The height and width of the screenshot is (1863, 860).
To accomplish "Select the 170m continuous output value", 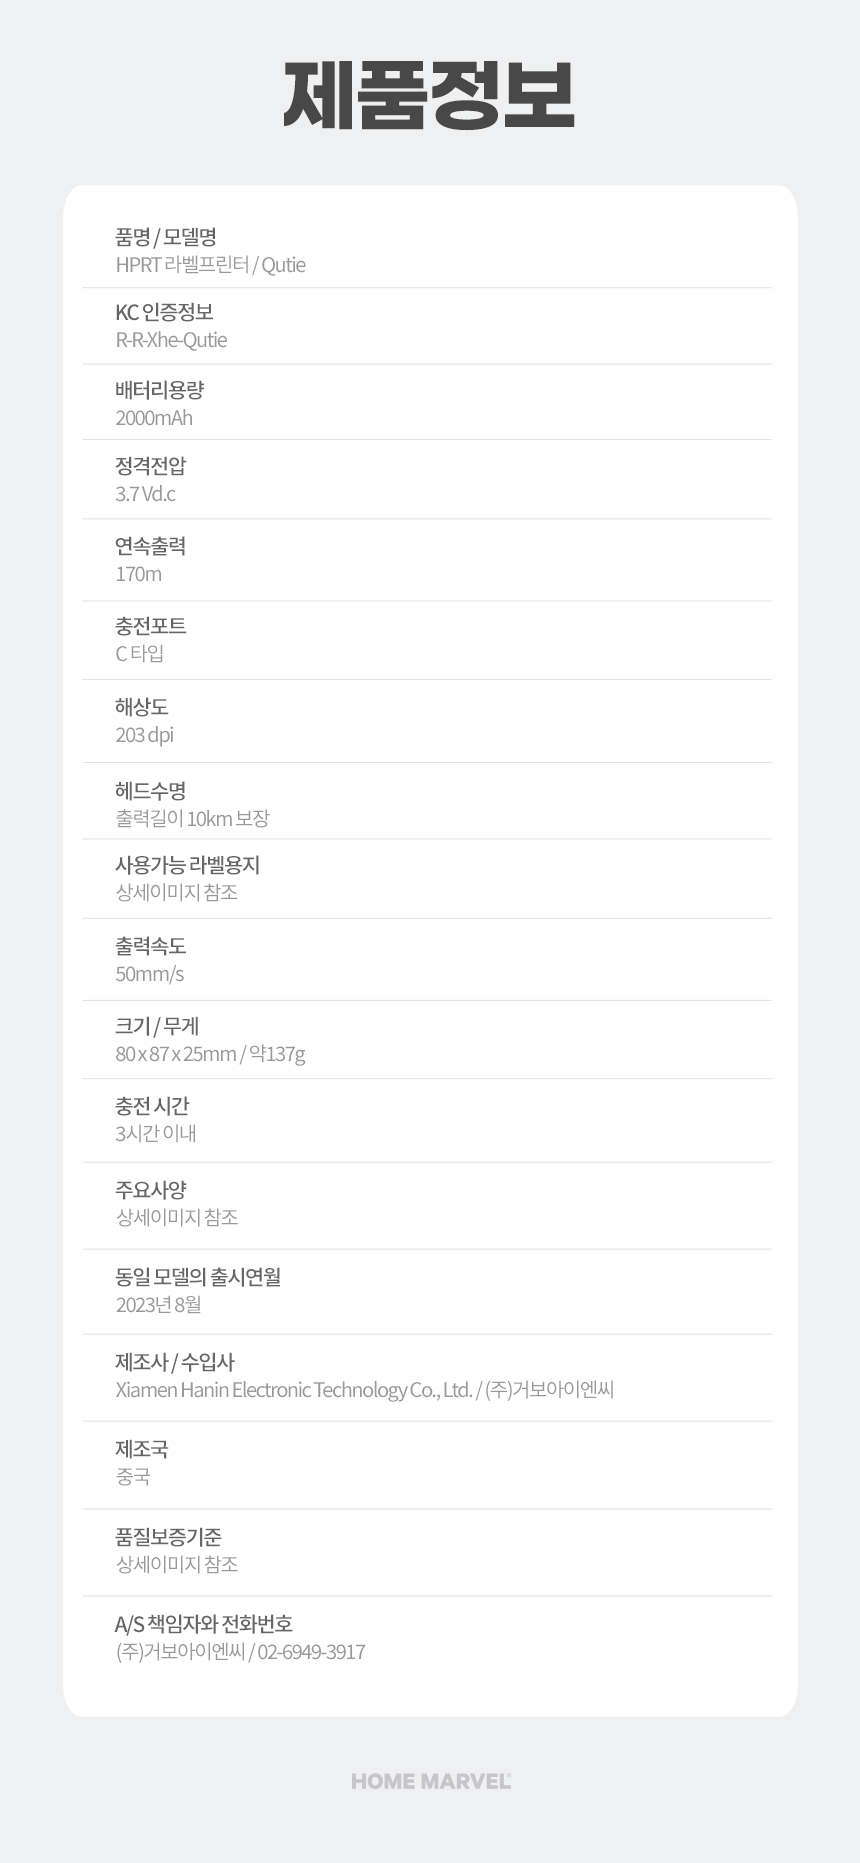I will coord(138,574).
